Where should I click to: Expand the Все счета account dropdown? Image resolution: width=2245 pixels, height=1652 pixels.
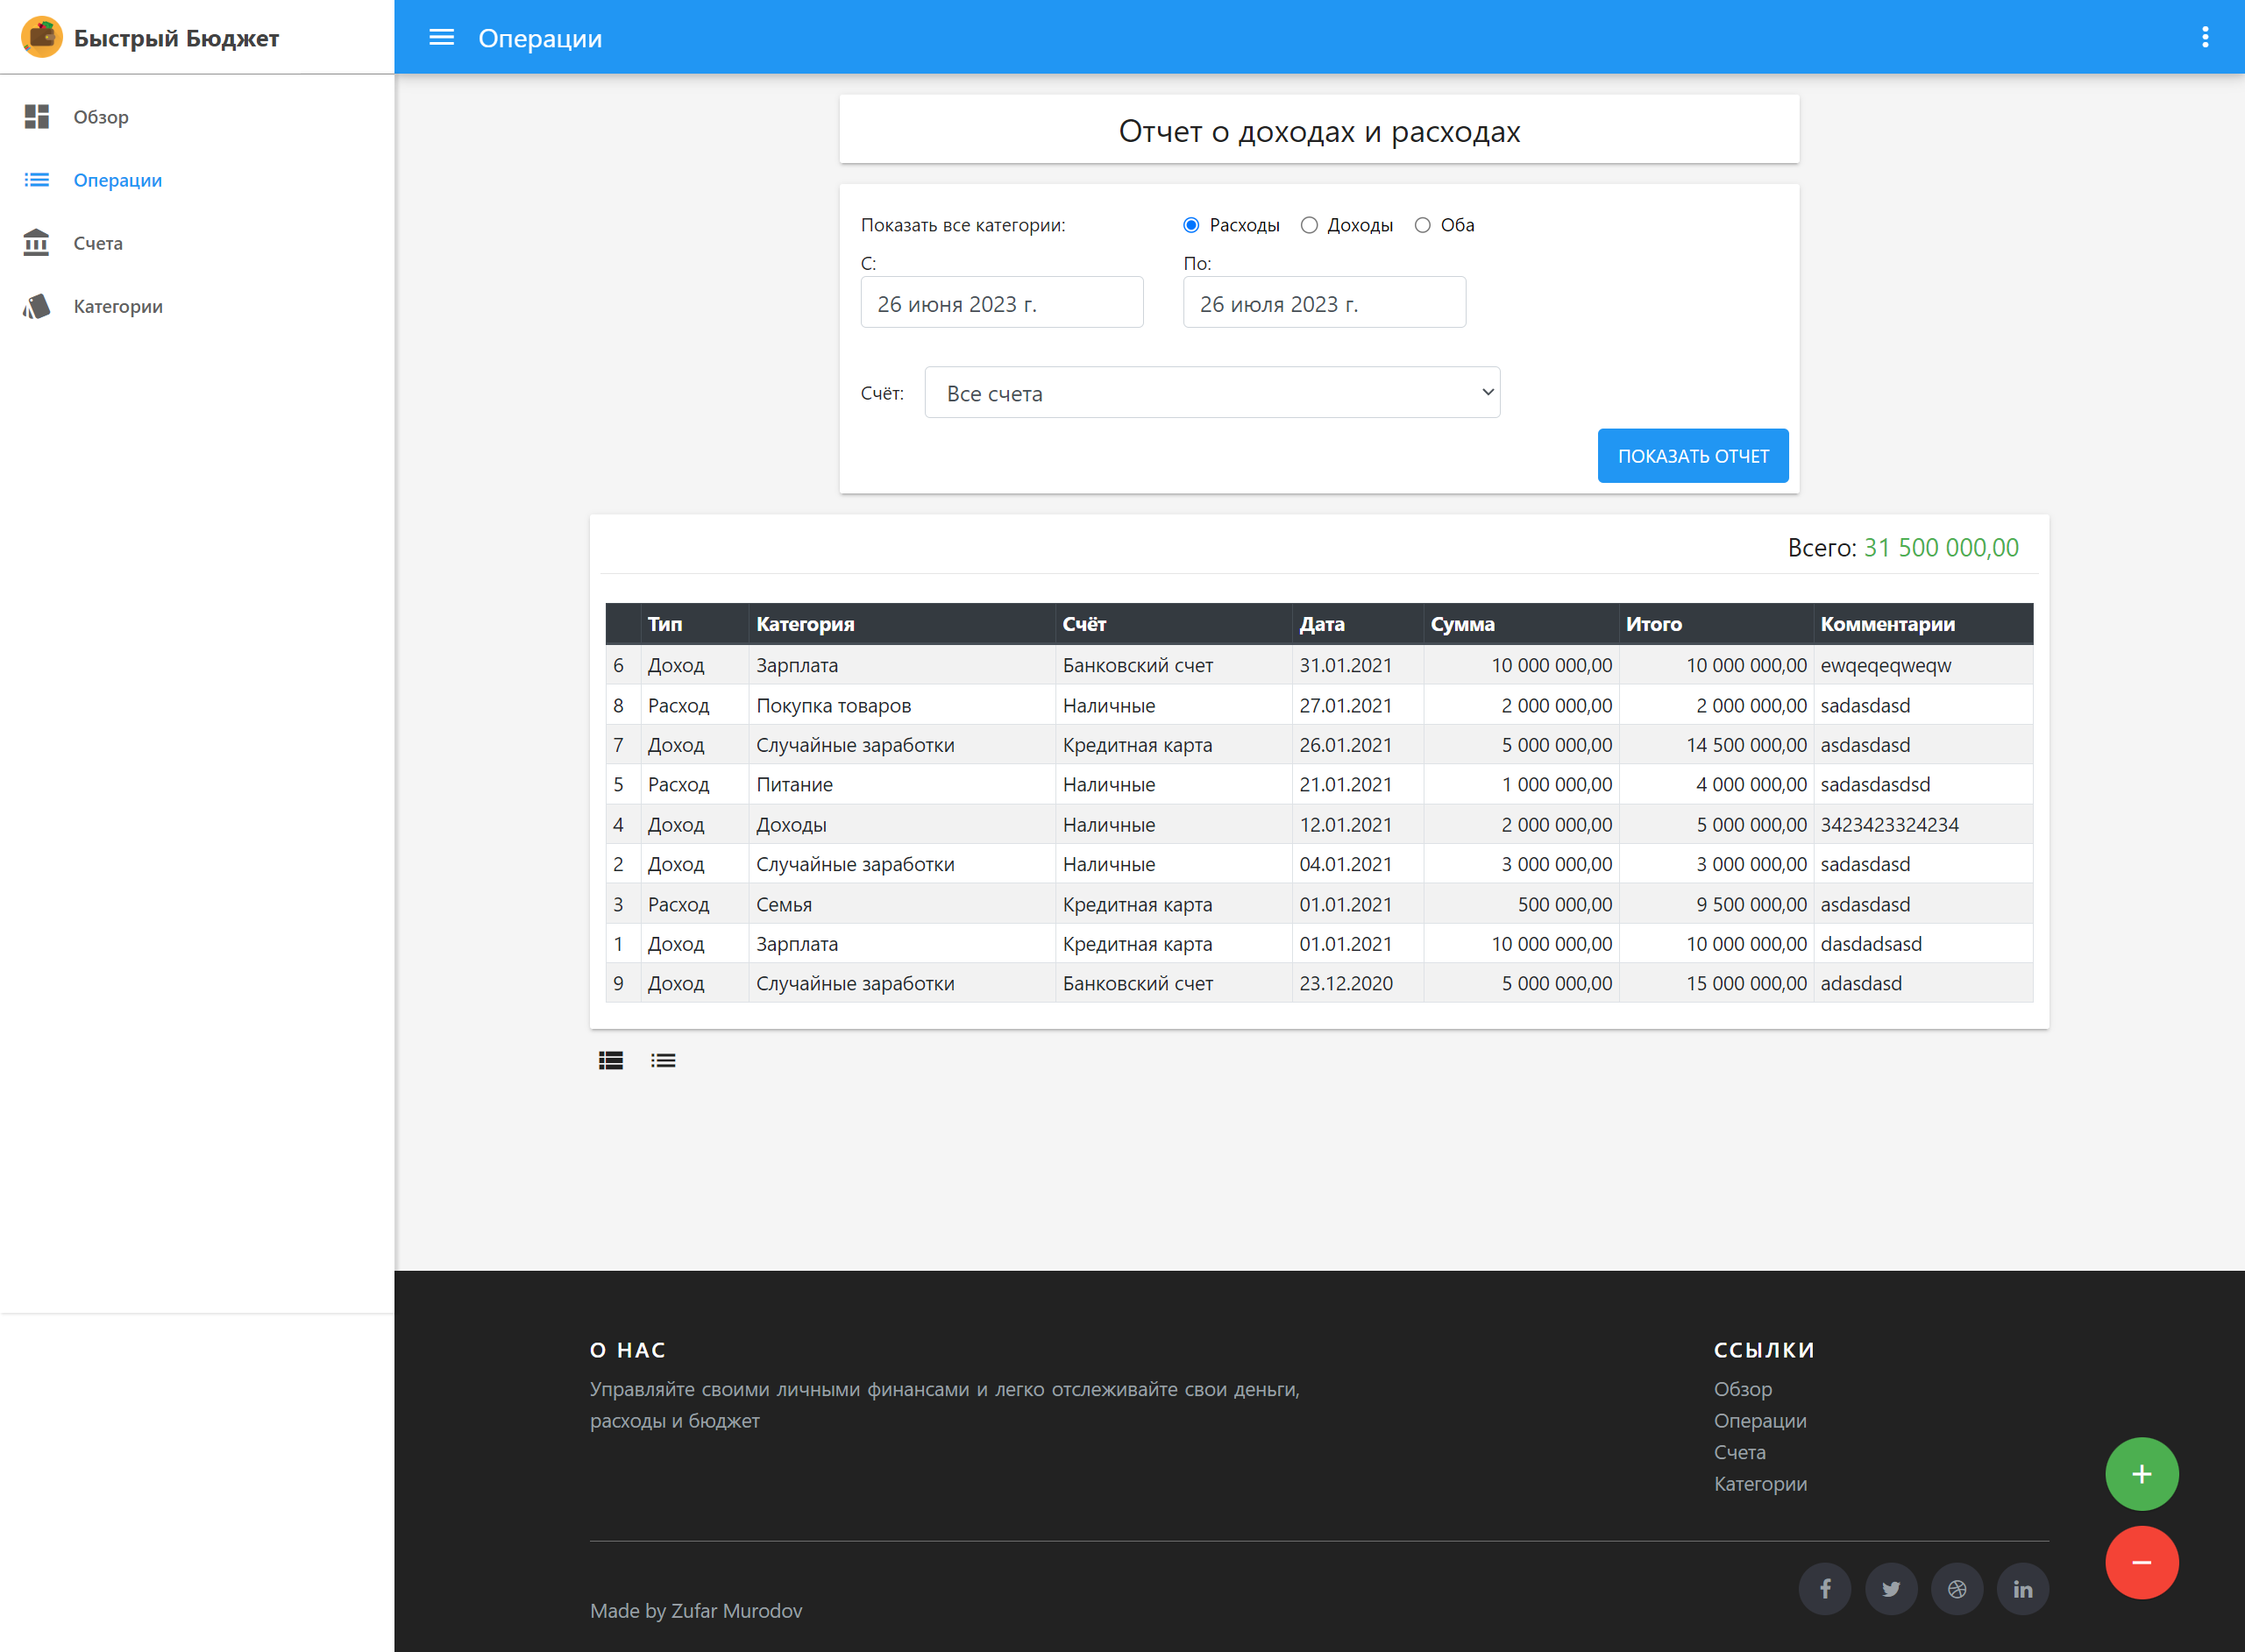[x=1212, y=393]
